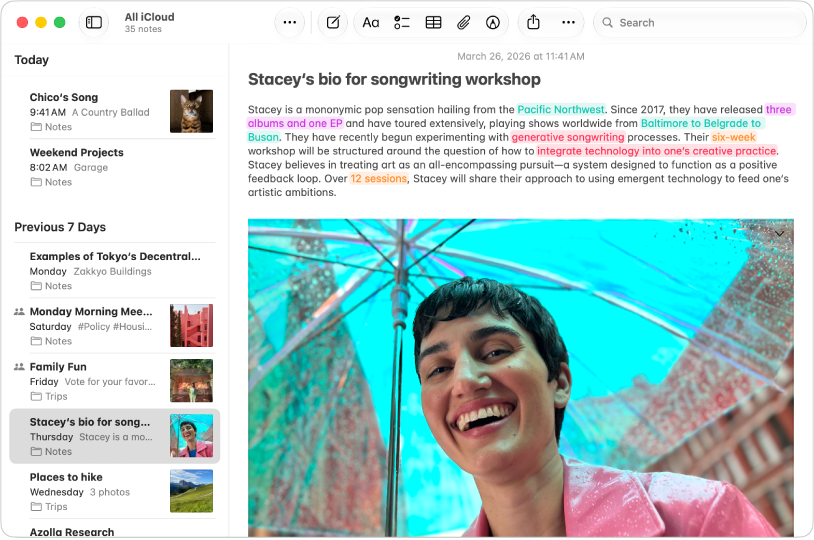
Task: Click the magnifying glass search icon
Action: coord(607,23)
